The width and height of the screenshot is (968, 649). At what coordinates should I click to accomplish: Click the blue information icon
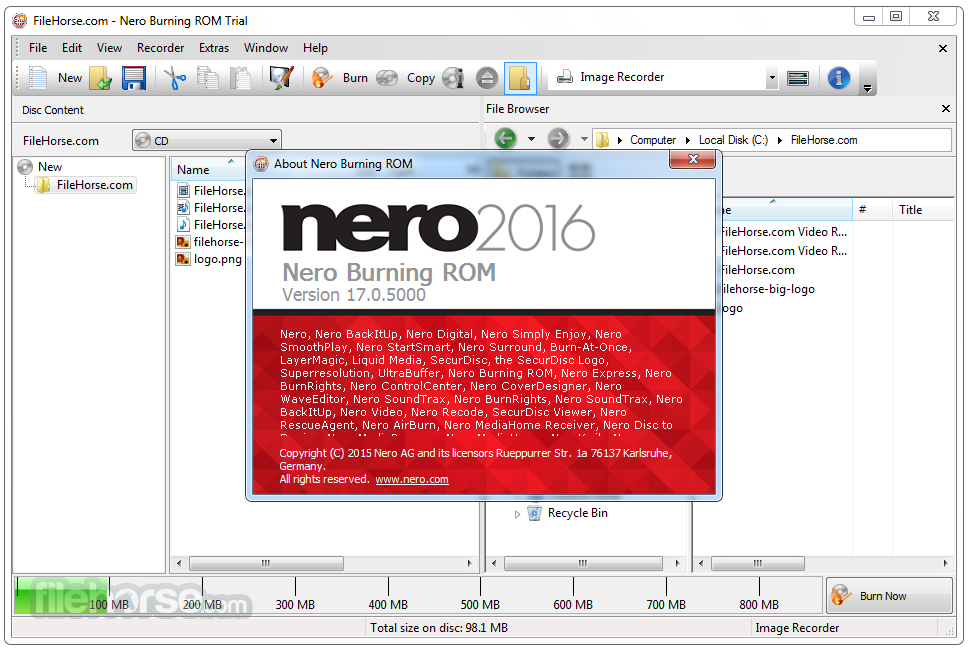(838, 78)
